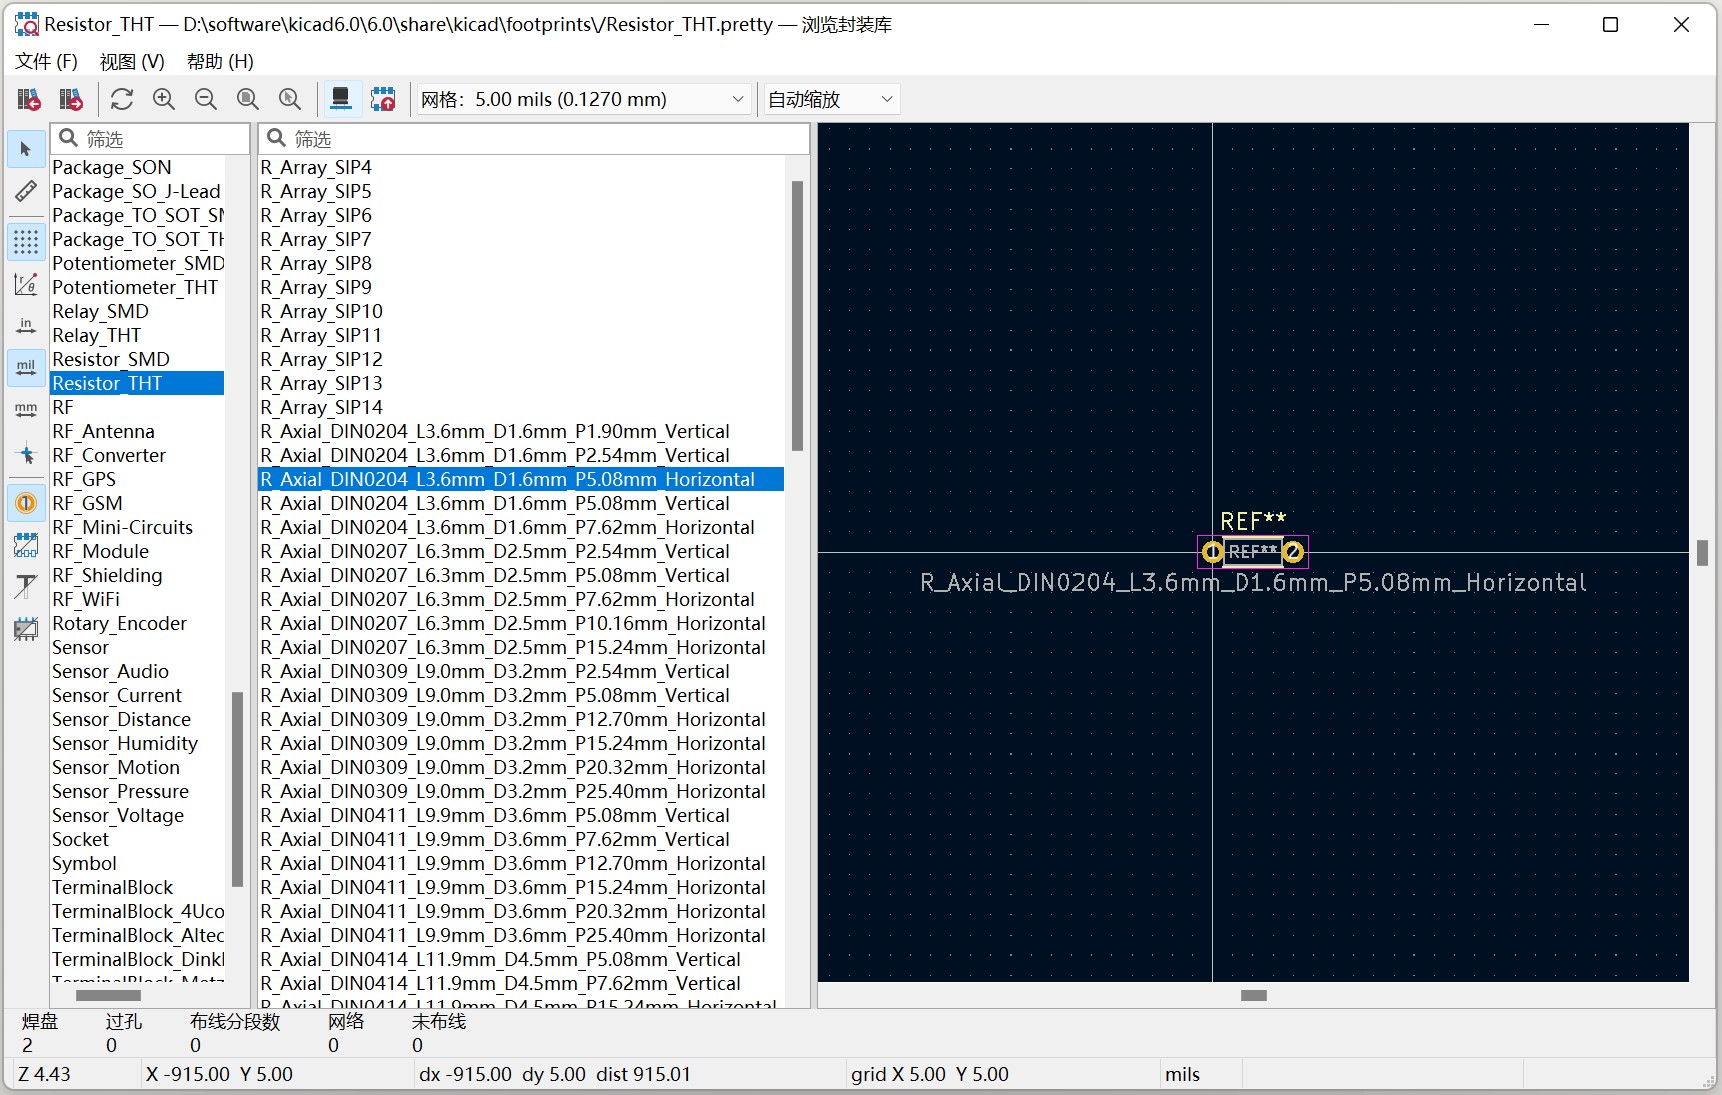Screen dimensions: 1722x1095
Task: Select the Socket library
Action: coord(137,839)
